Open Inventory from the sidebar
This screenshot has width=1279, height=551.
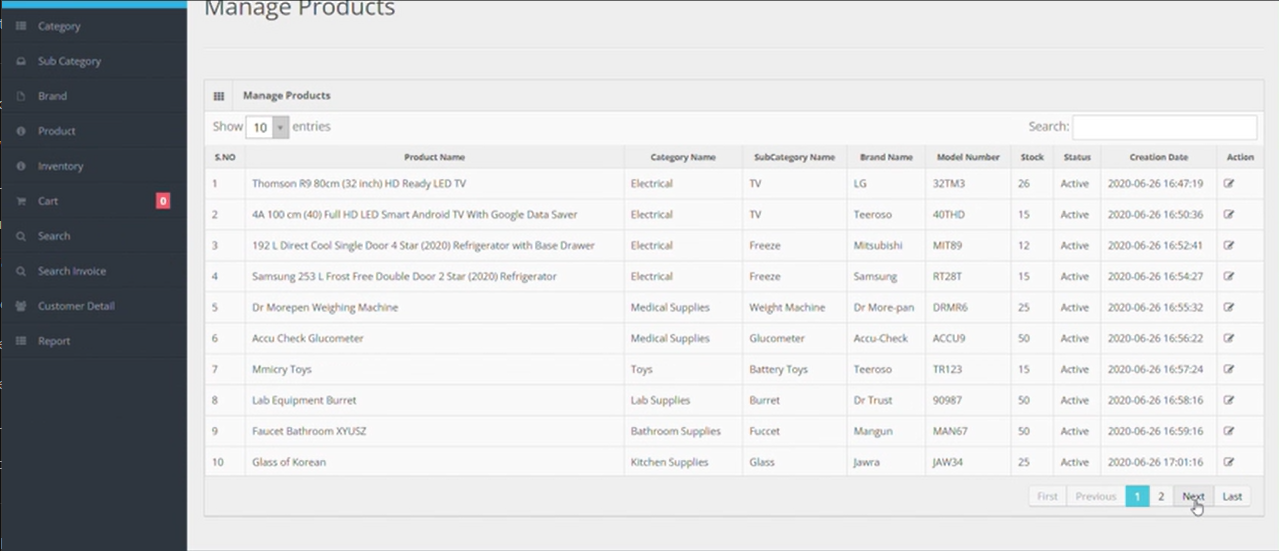[60, 166]
